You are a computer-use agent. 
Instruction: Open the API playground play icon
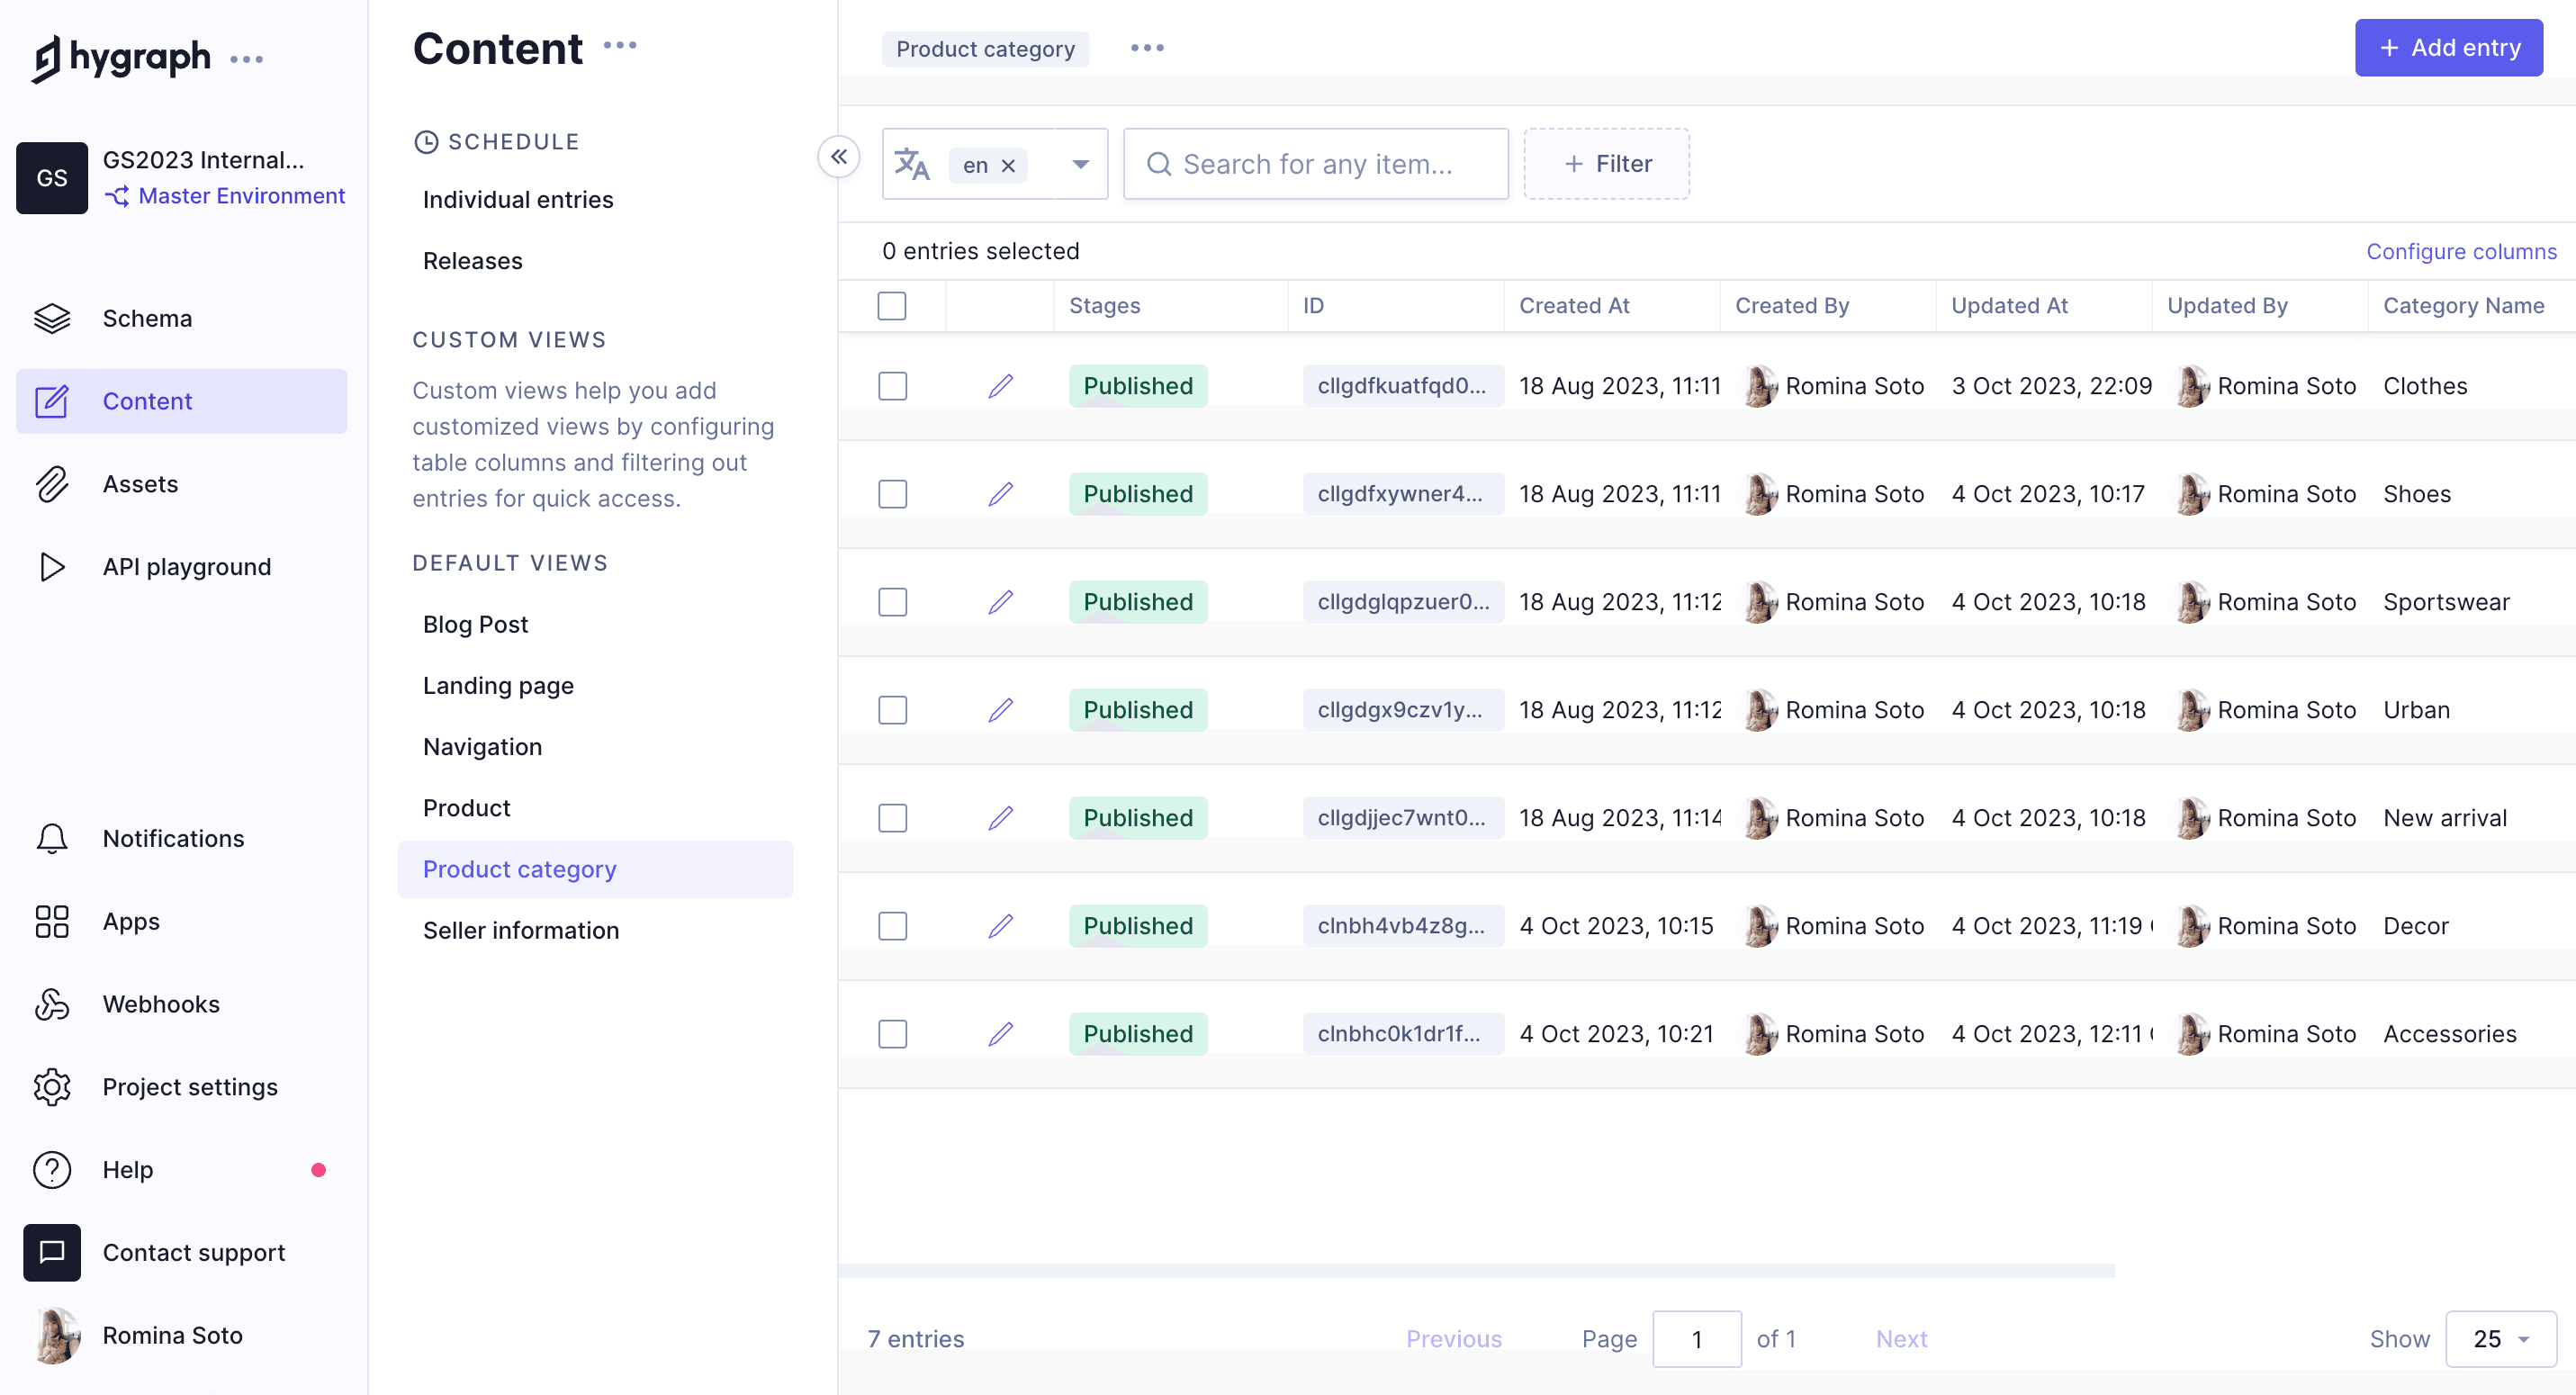tap(52, 567)
